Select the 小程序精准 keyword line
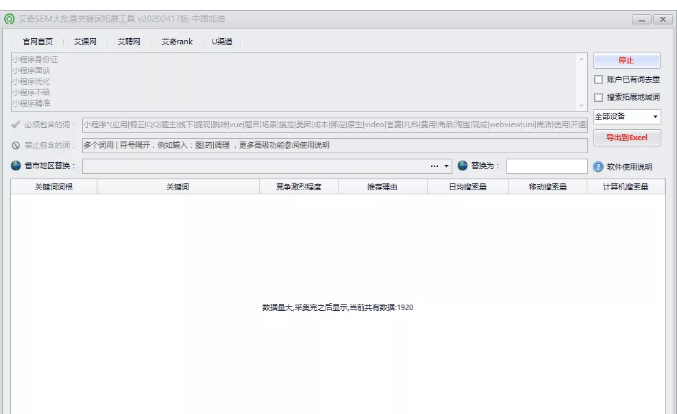677x414 pixels. (31, 103)
